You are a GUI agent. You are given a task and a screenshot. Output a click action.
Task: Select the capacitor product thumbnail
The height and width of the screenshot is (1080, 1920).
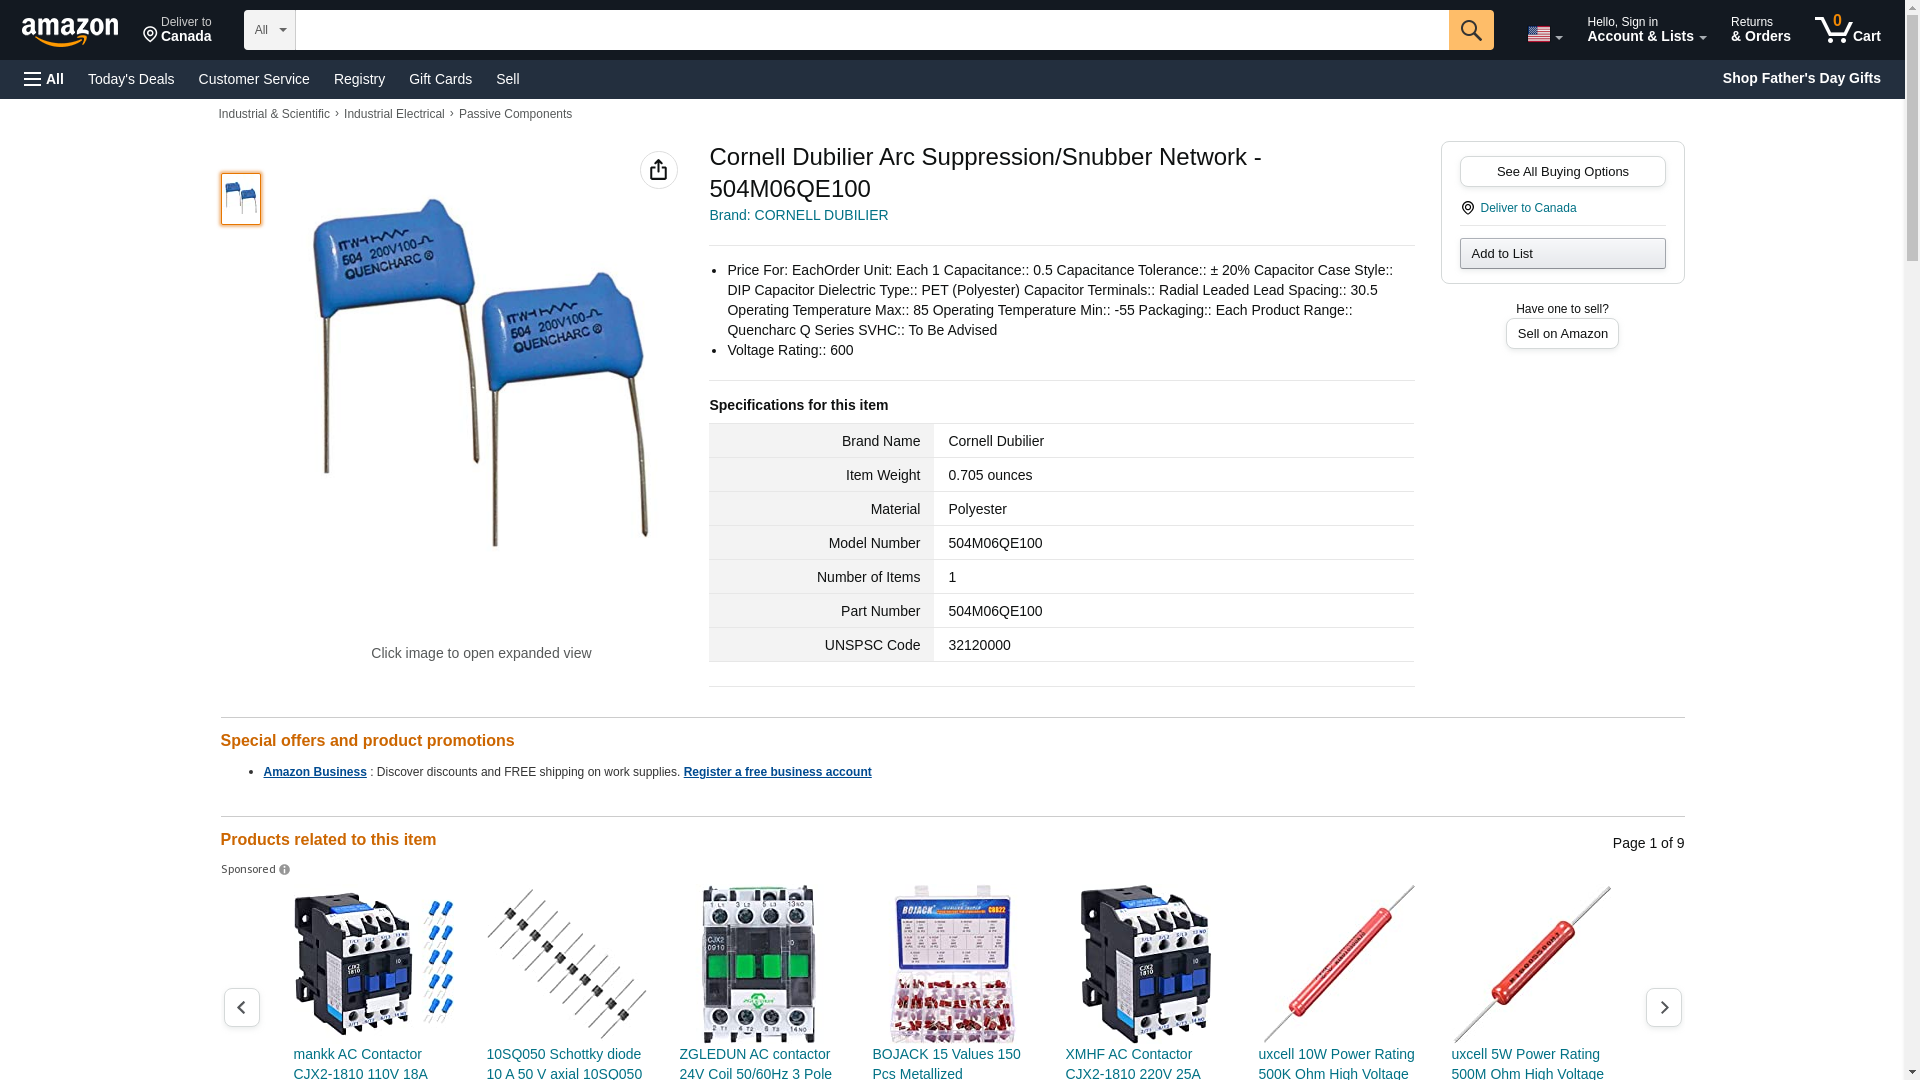[240, 198]
